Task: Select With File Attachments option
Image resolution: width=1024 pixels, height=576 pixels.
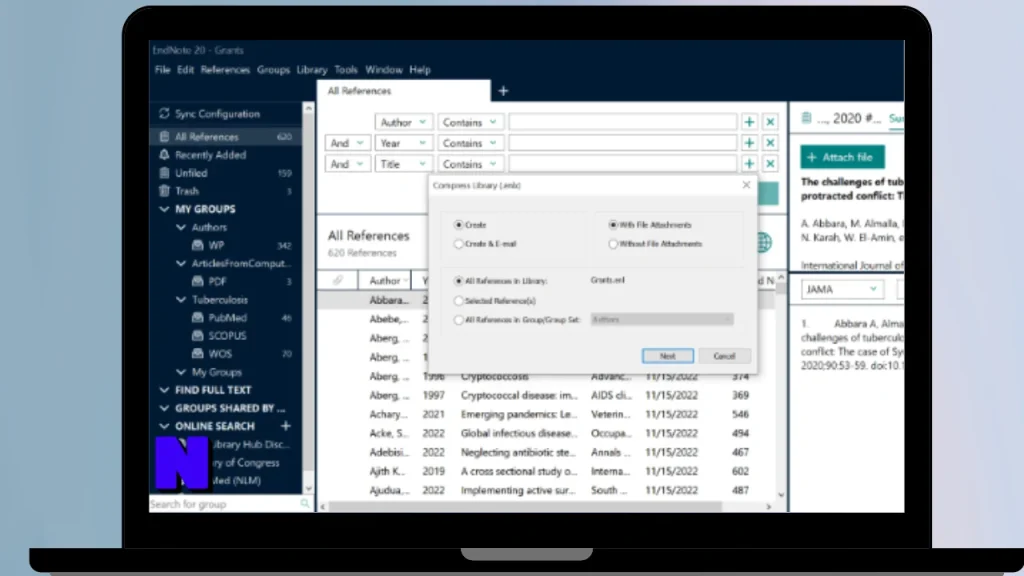Action: click(613, 225)
